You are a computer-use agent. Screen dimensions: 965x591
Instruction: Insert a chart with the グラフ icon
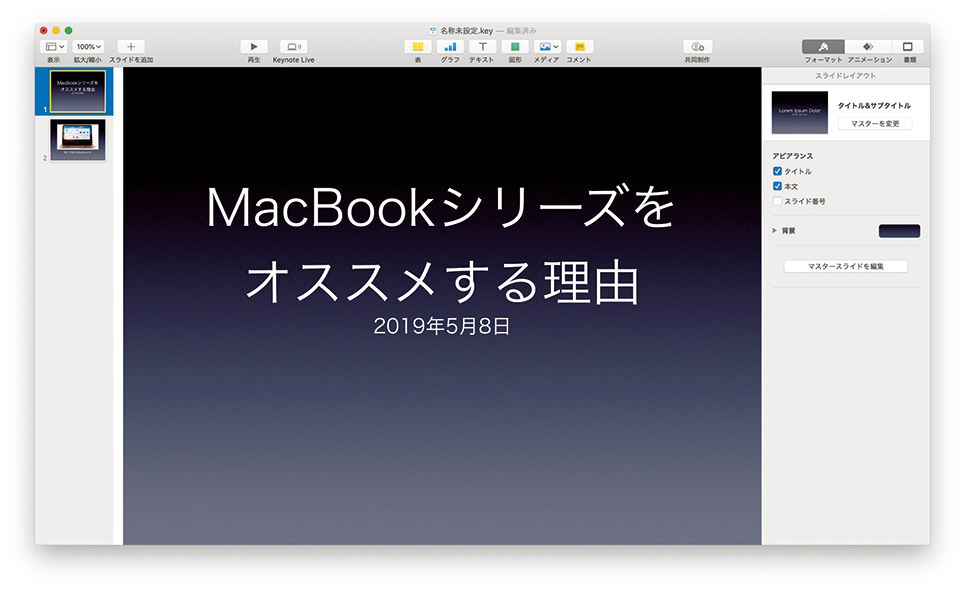point(450,47)
